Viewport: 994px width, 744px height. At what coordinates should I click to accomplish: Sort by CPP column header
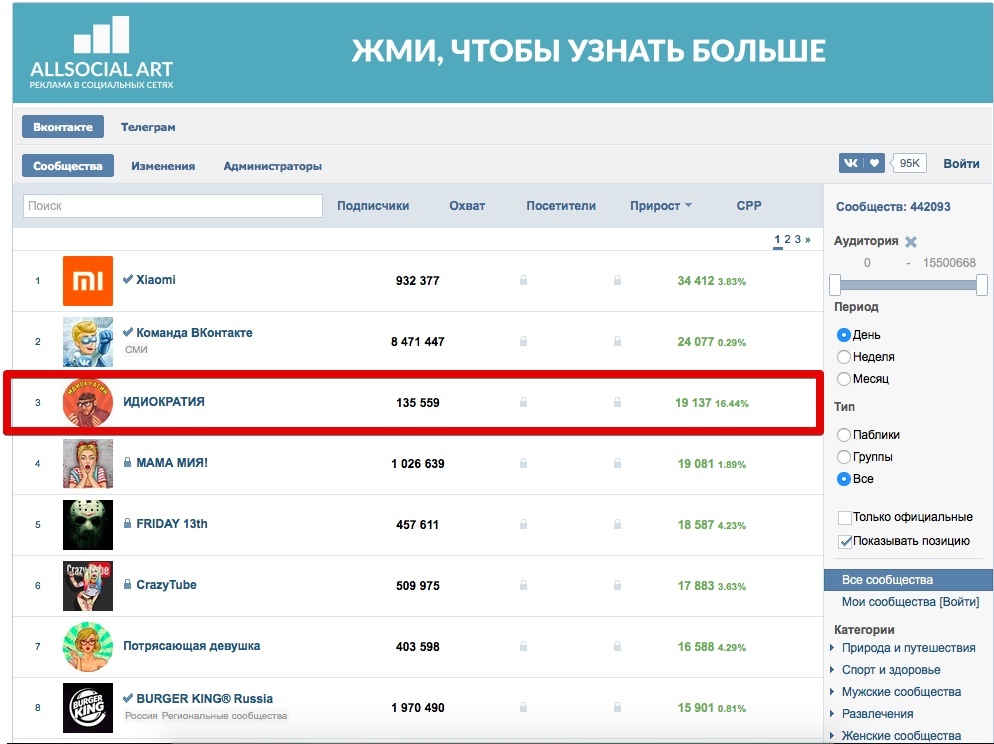coord(749,206)
